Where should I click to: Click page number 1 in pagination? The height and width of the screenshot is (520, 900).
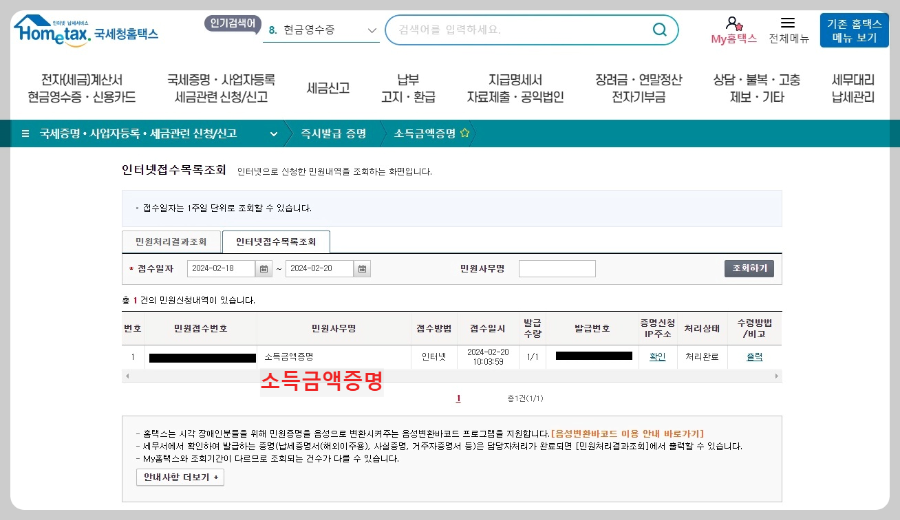pyautogui.click(x=458, y=398)
